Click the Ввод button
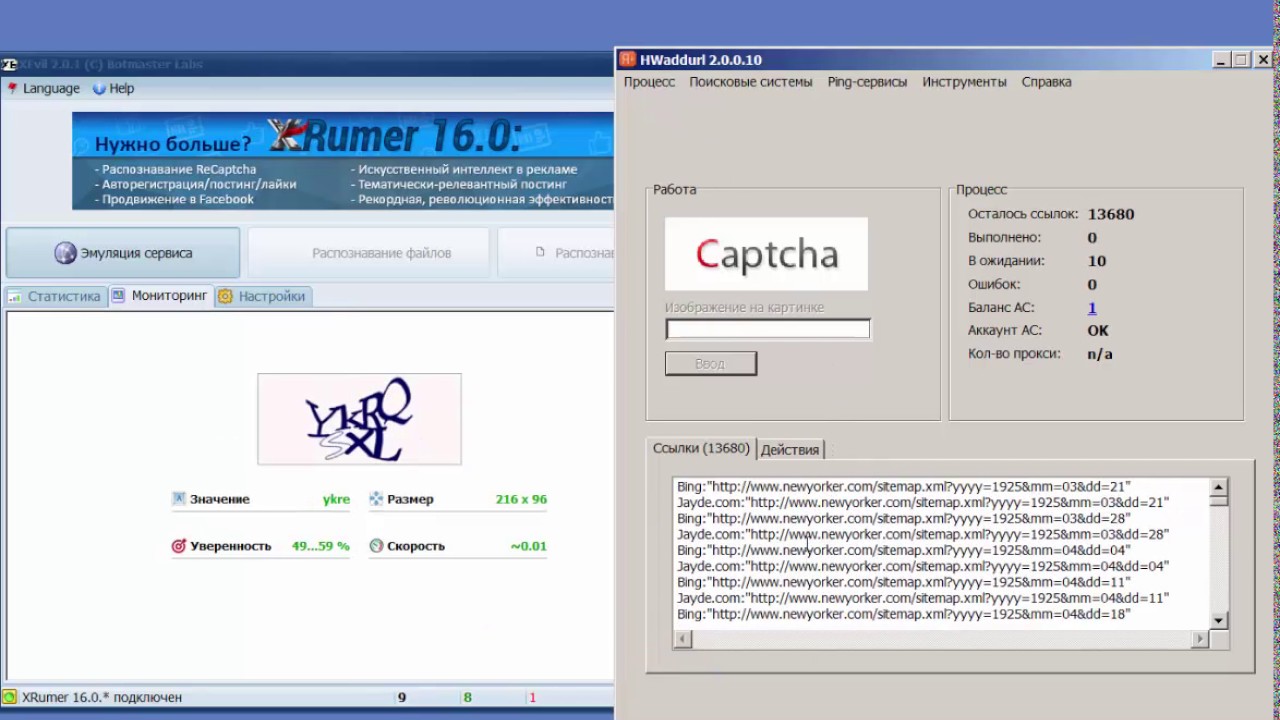1280x720 pixels. click(x=711, y=363)
